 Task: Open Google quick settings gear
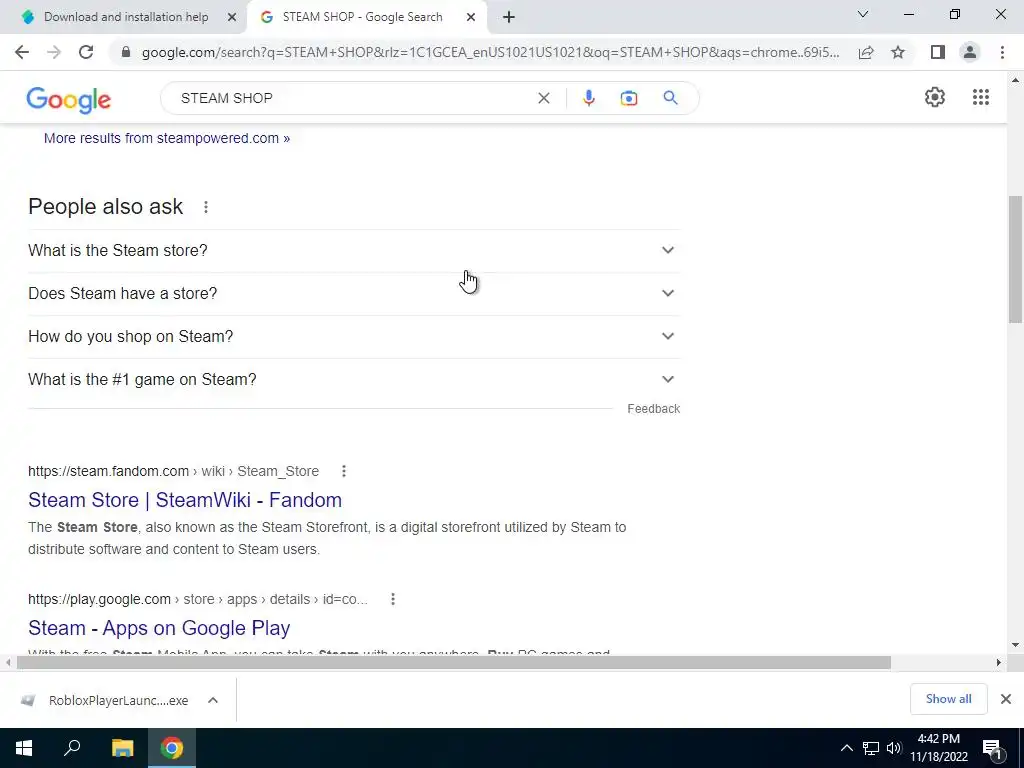pos(935,97)
